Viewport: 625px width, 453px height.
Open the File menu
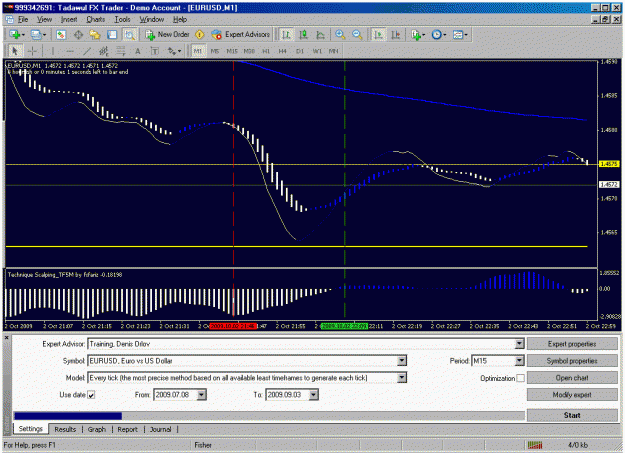coord(23,20)
